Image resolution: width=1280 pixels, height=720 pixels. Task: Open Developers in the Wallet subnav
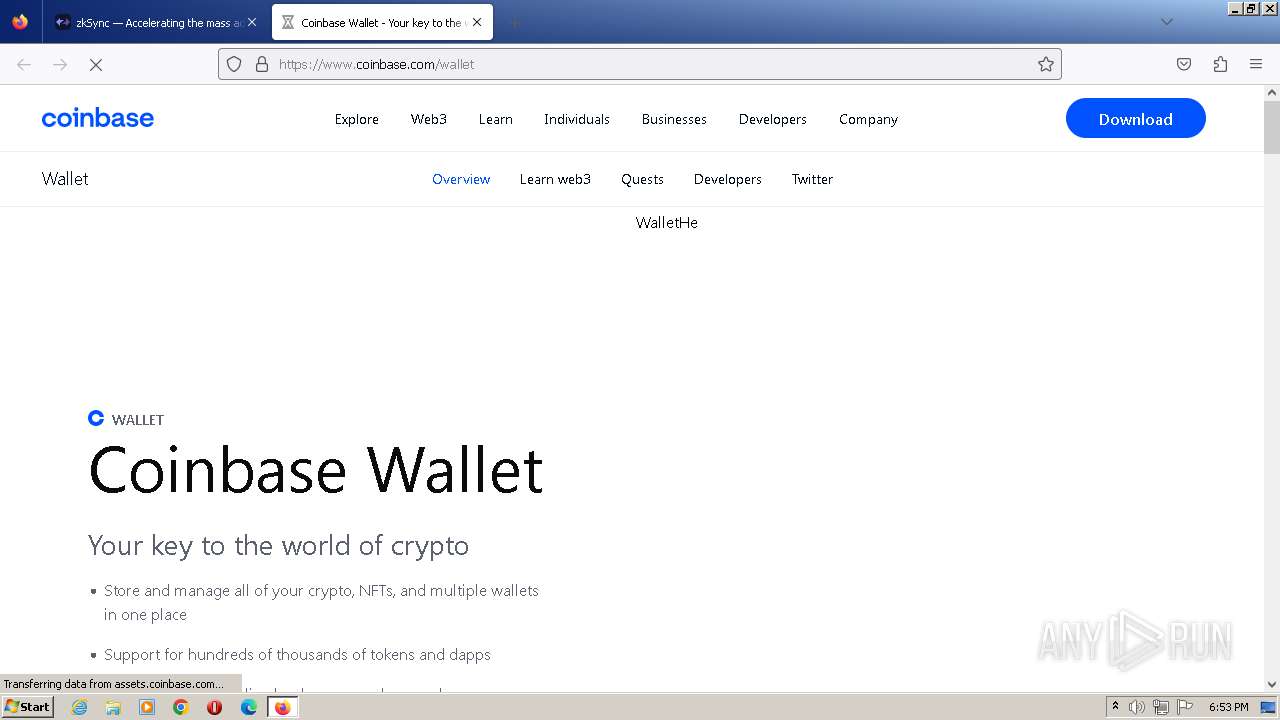(728, 179)
